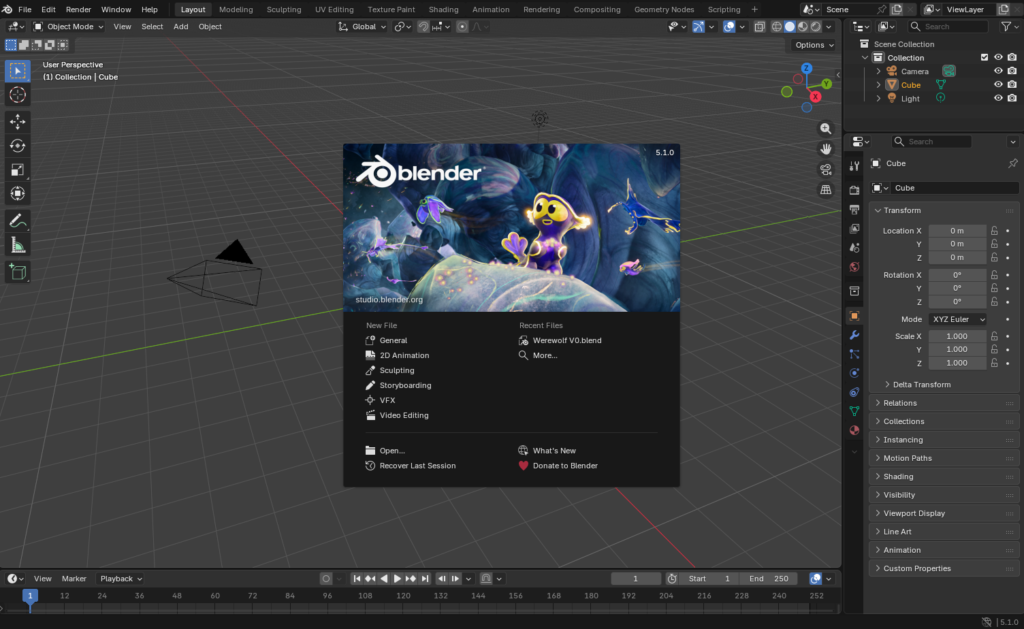Select the Measure tool

(x=18, y=245)
